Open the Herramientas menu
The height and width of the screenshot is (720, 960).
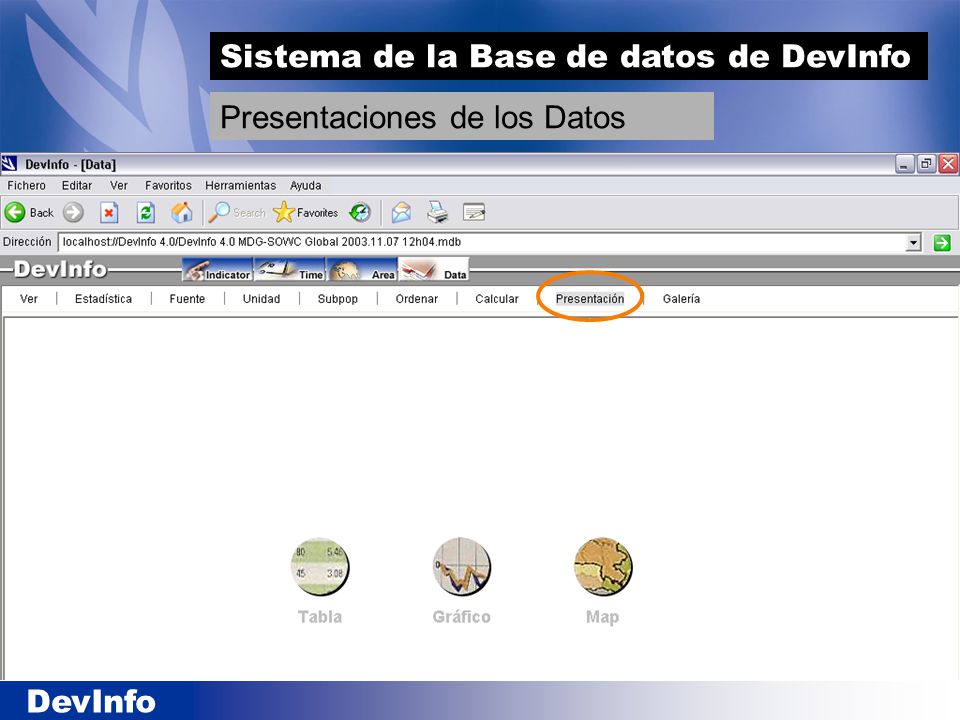click(x=241, y=186)
